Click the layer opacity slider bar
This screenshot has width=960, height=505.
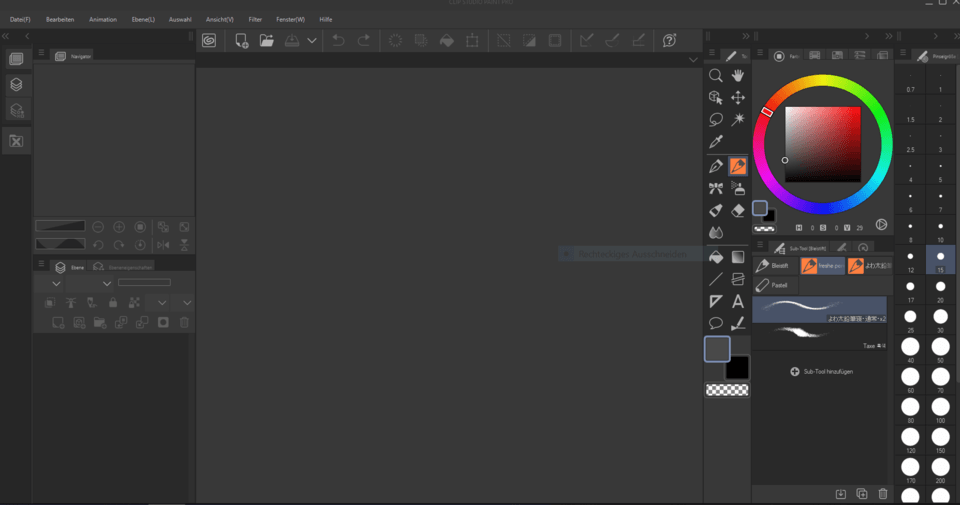[x=144, y=283]
